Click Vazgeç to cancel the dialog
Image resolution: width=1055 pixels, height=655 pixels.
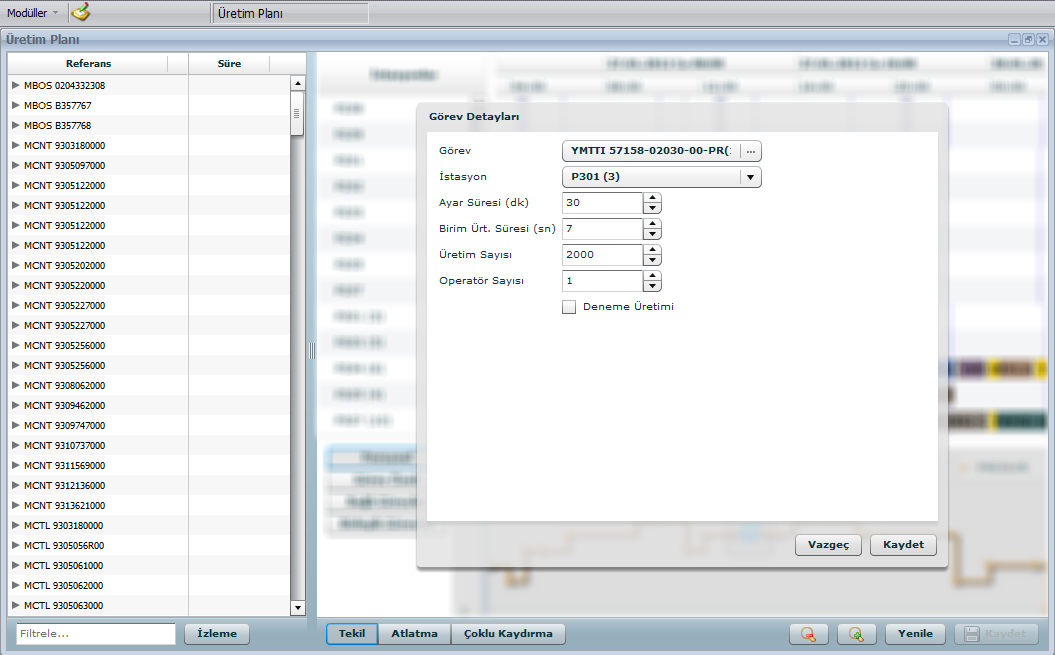[x=828, y=545]
